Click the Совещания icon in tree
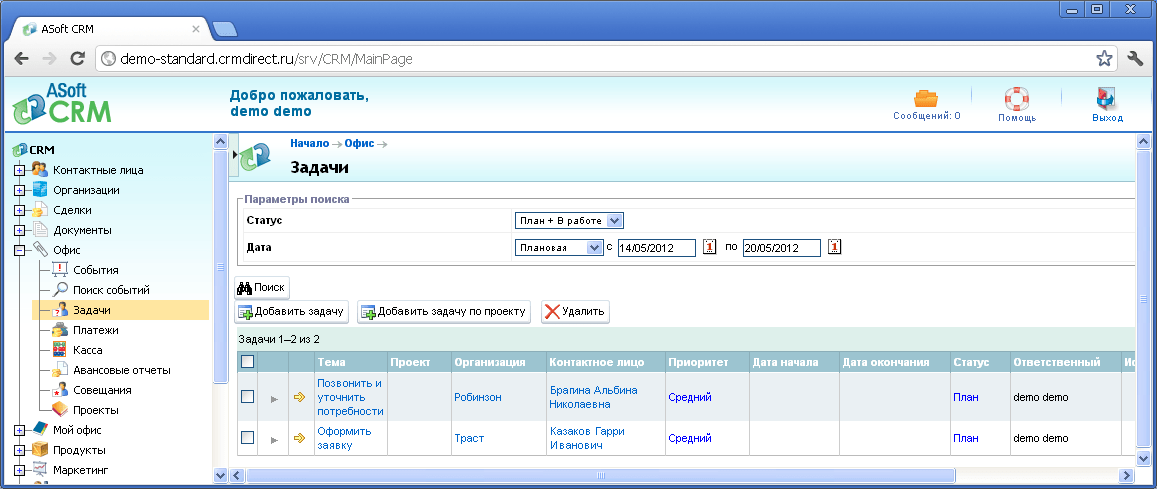Image resolution: width=1157 pixels, height=489 pixels. click(x=60, y=389)
